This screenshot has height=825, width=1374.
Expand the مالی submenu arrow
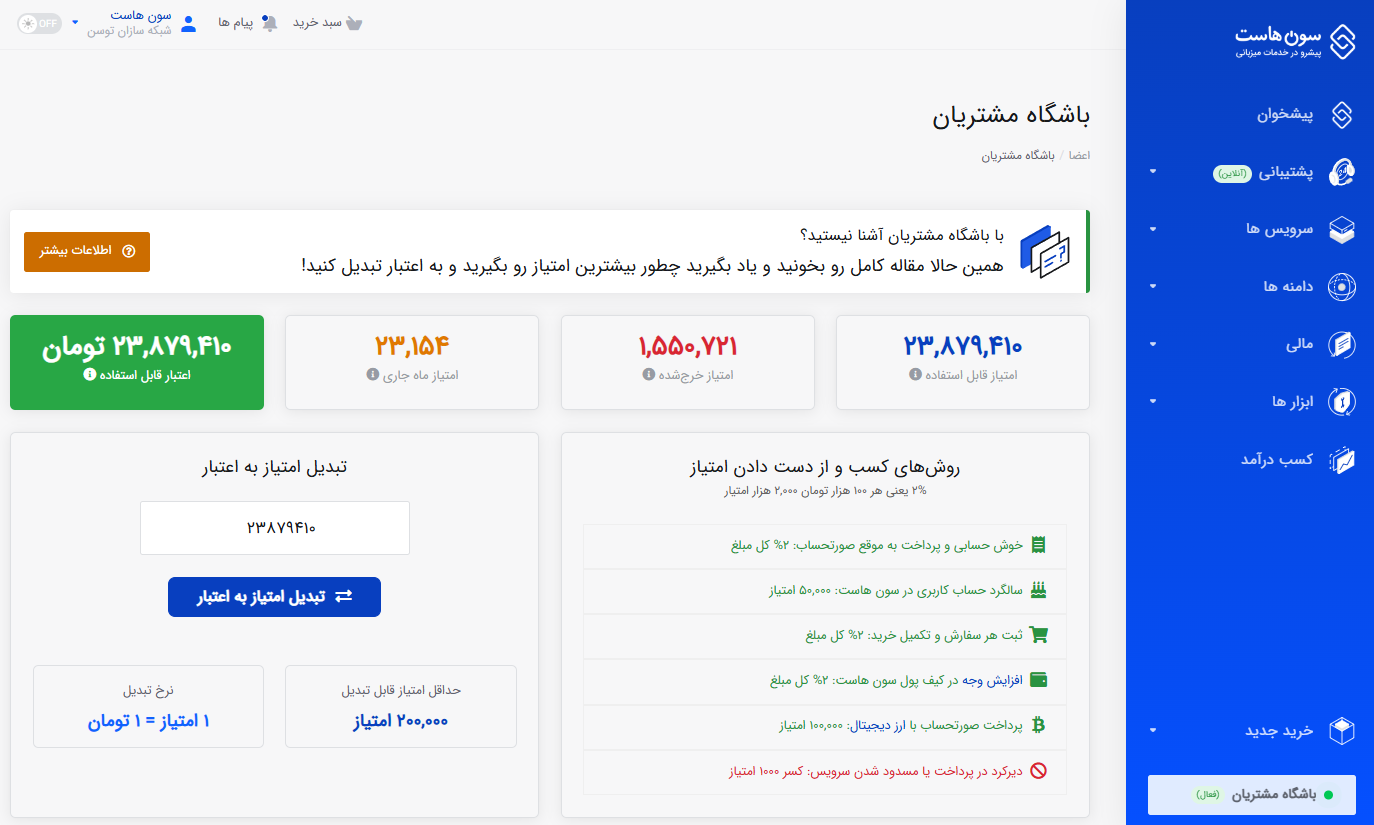click(x=1153, y=345)
